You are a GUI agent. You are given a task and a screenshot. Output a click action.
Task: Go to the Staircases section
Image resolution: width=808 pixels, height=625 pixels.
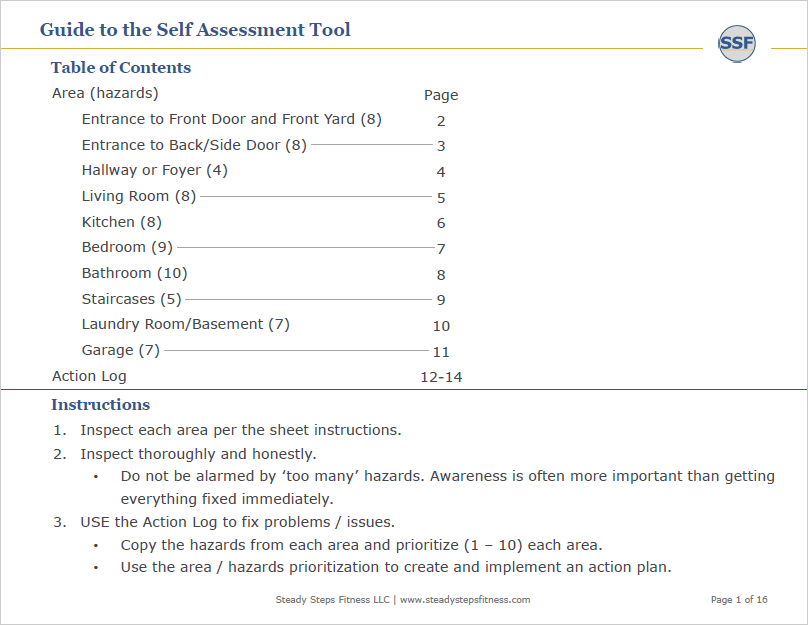click(131, 299)
